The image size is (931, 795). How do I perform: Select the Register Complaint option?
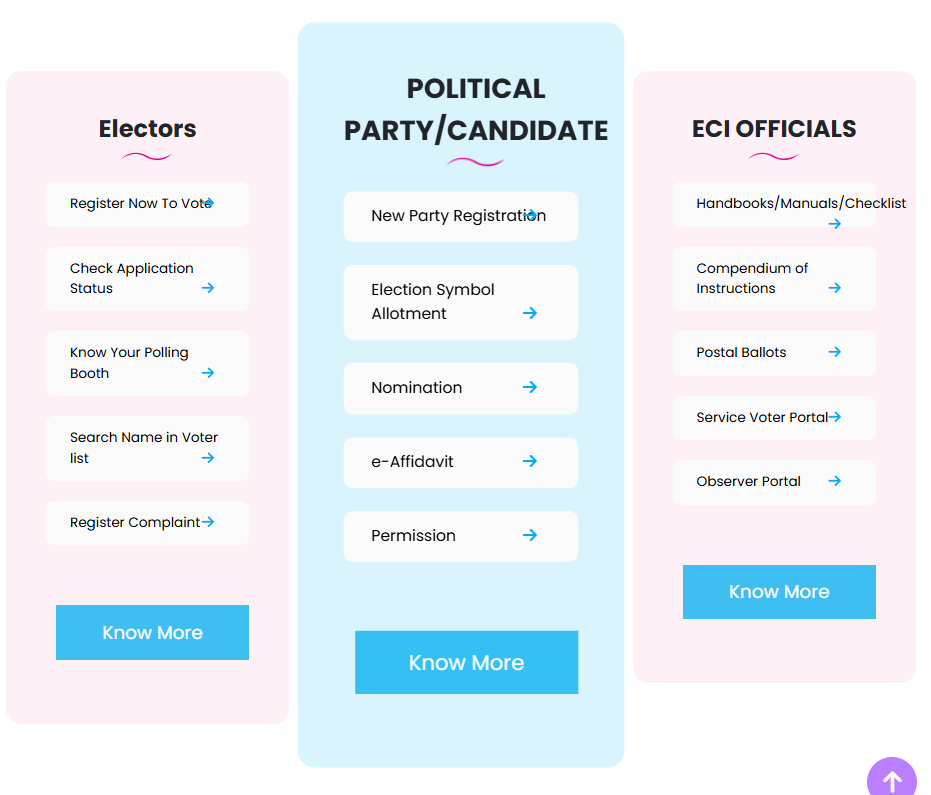[135, 523]
